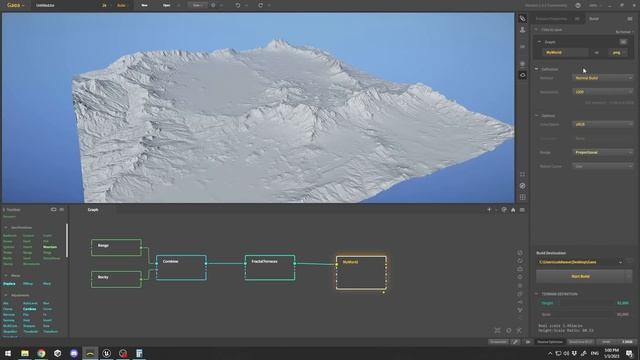Click the New button in top toolbar
The height and width of the screenshot is (360, 640).
[144, 5]
